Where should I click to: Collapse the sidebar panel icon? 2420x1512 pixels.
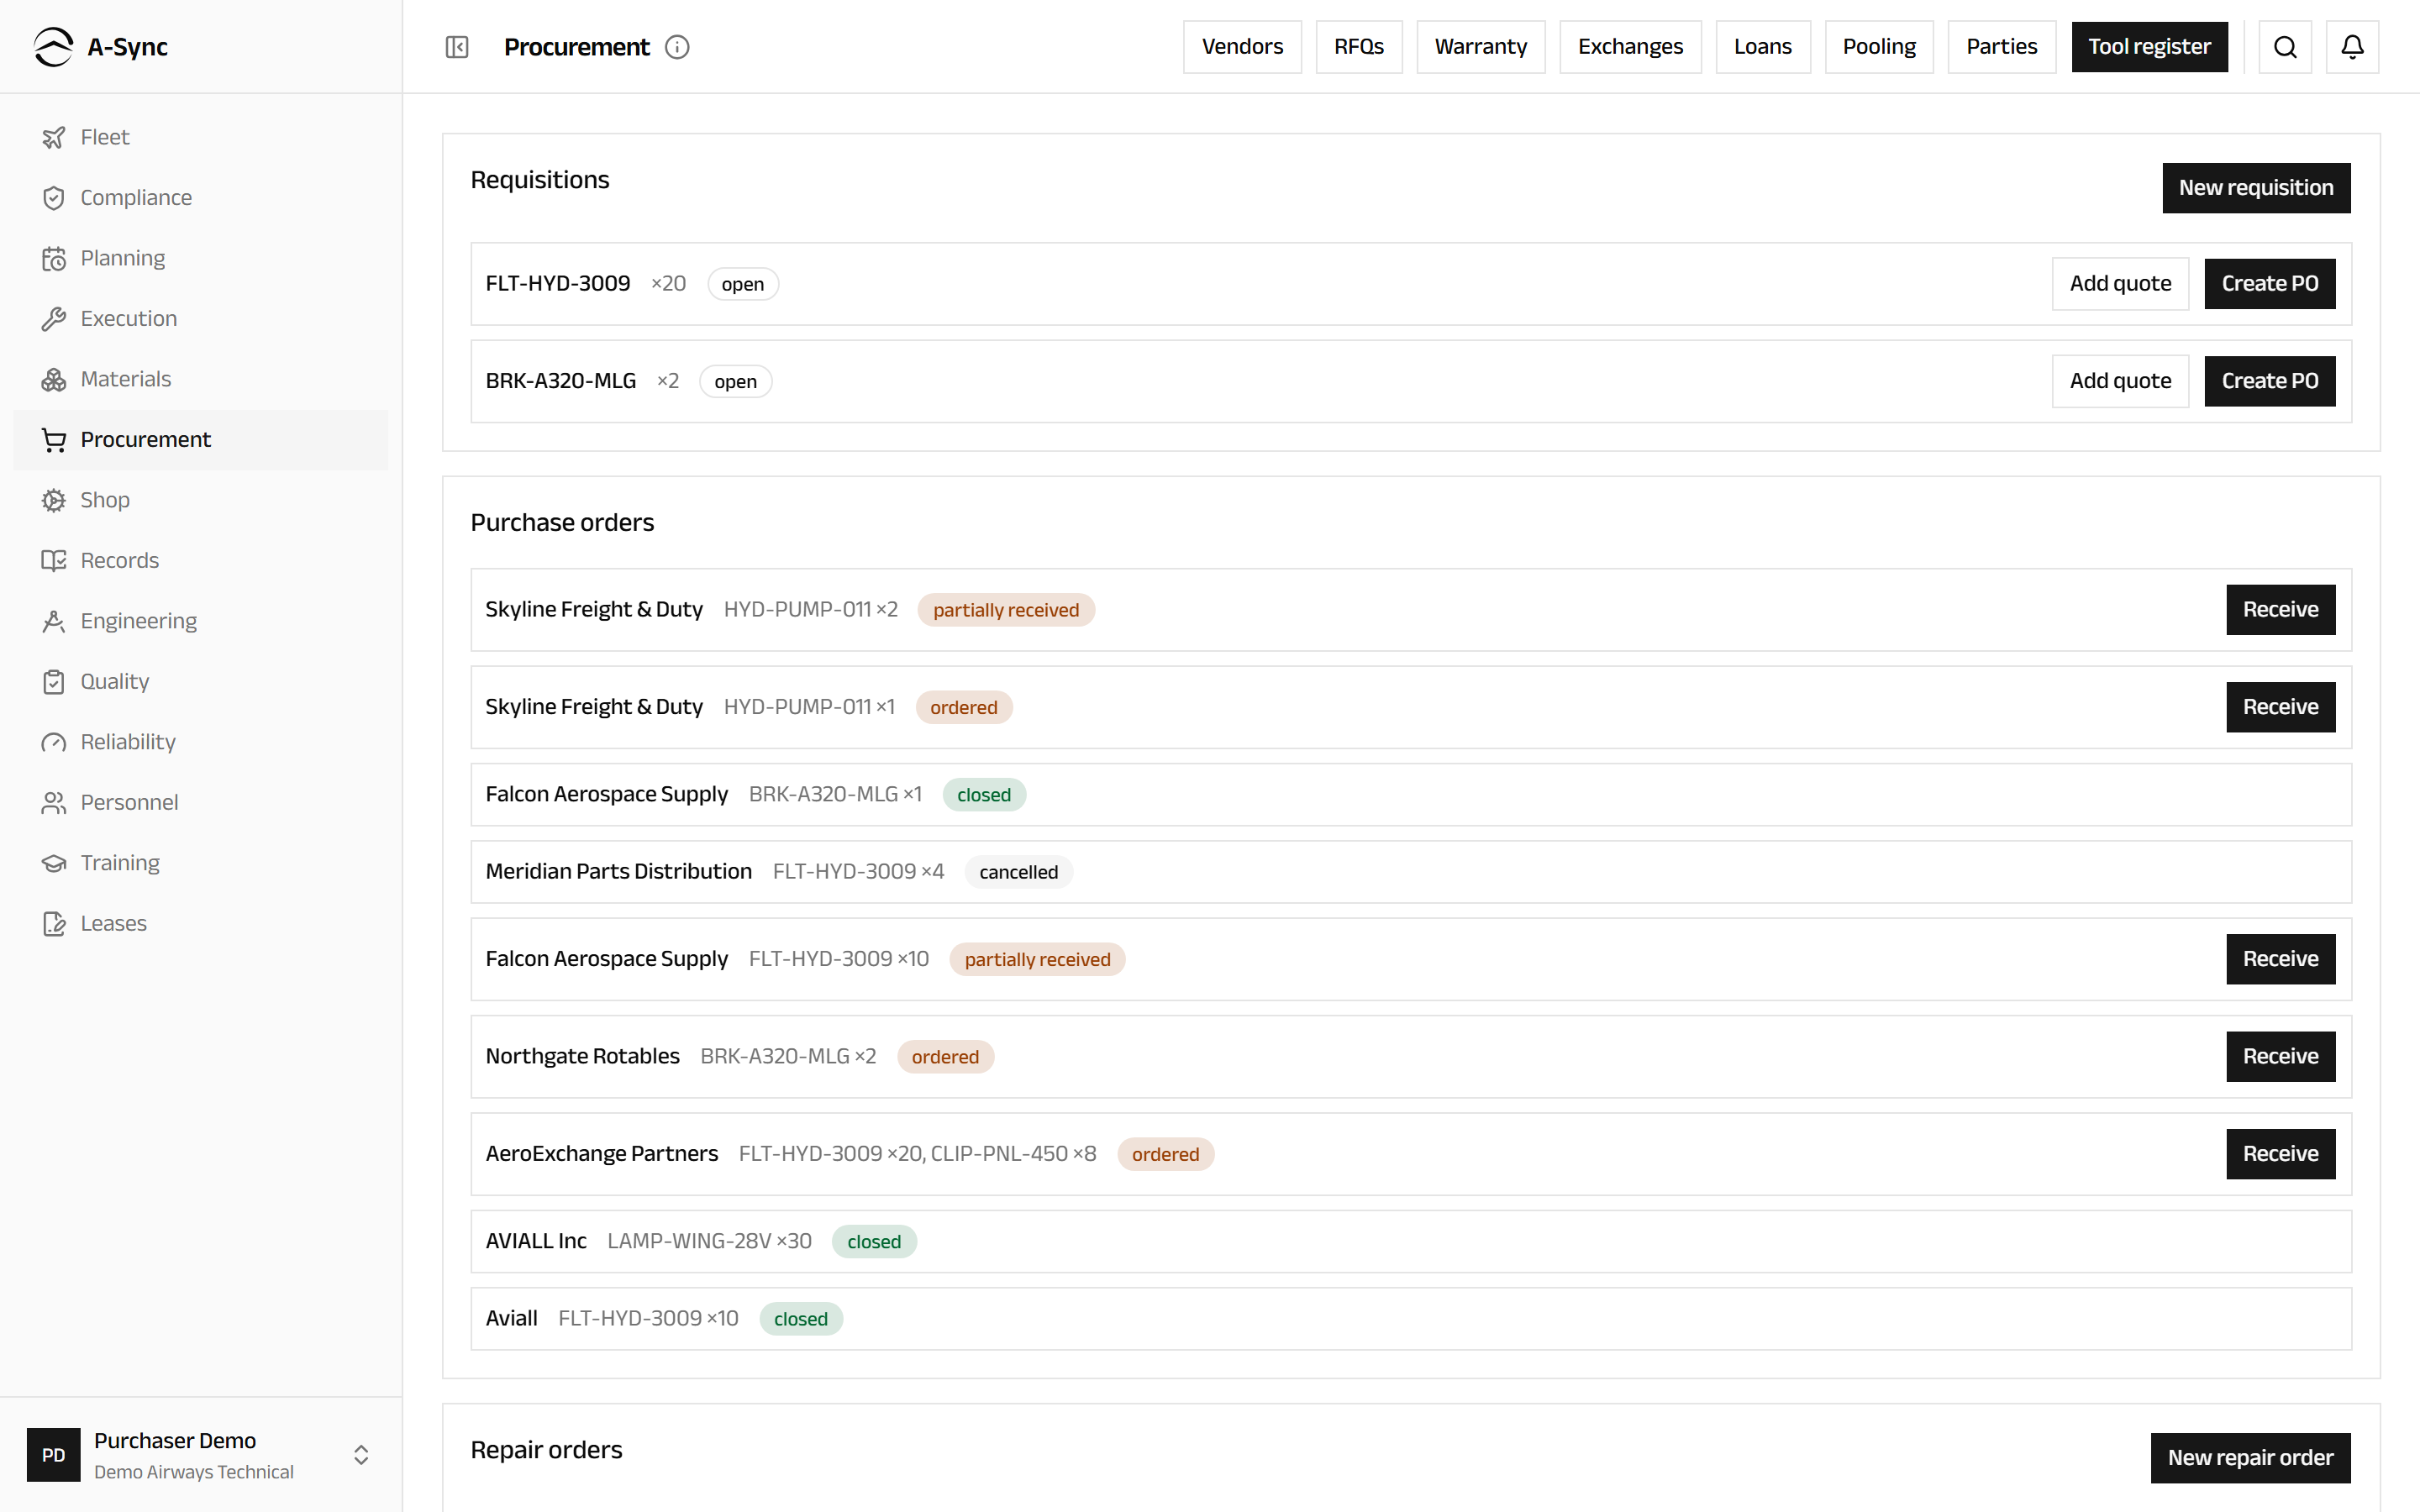pyautogui.click(x=457, y=47)
